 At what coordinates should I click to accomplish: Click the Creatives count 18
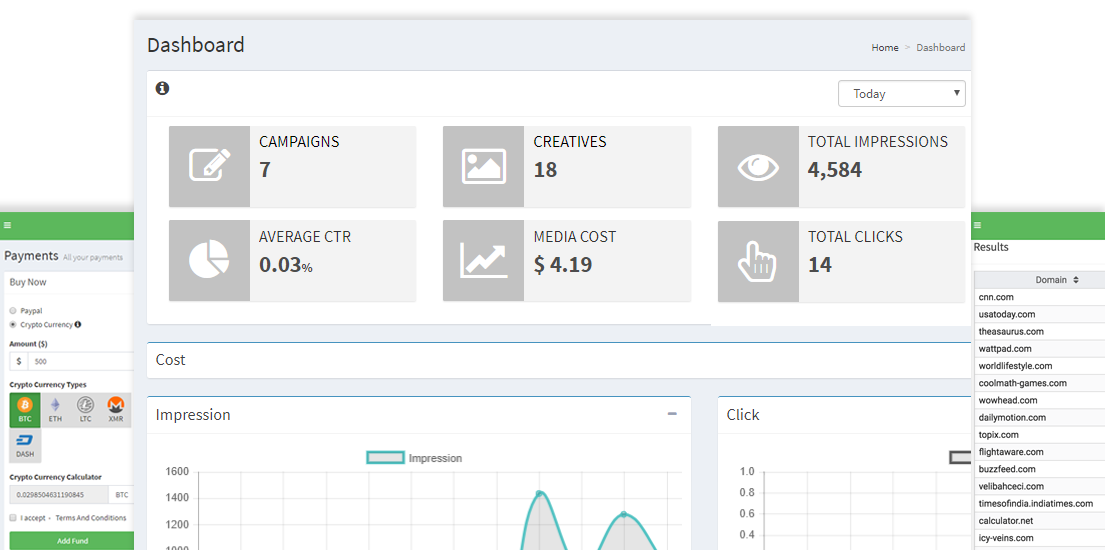click(x=545, y=170)
